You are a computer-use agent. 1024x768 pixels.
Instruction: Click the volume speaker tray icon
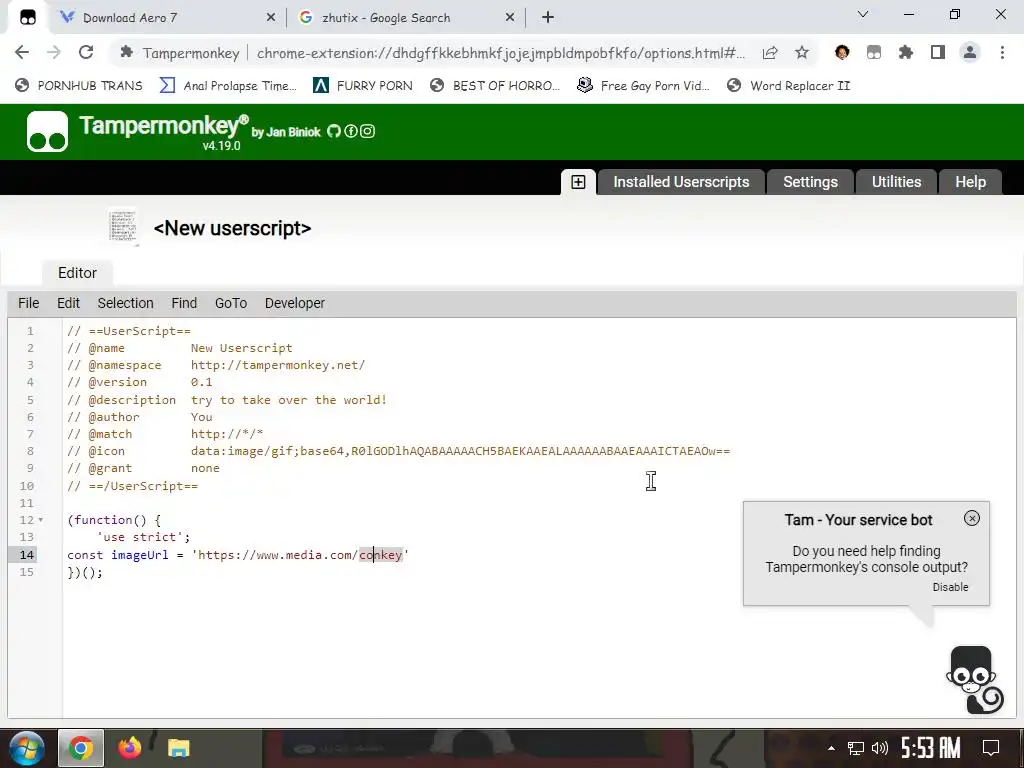pos(880,748)
